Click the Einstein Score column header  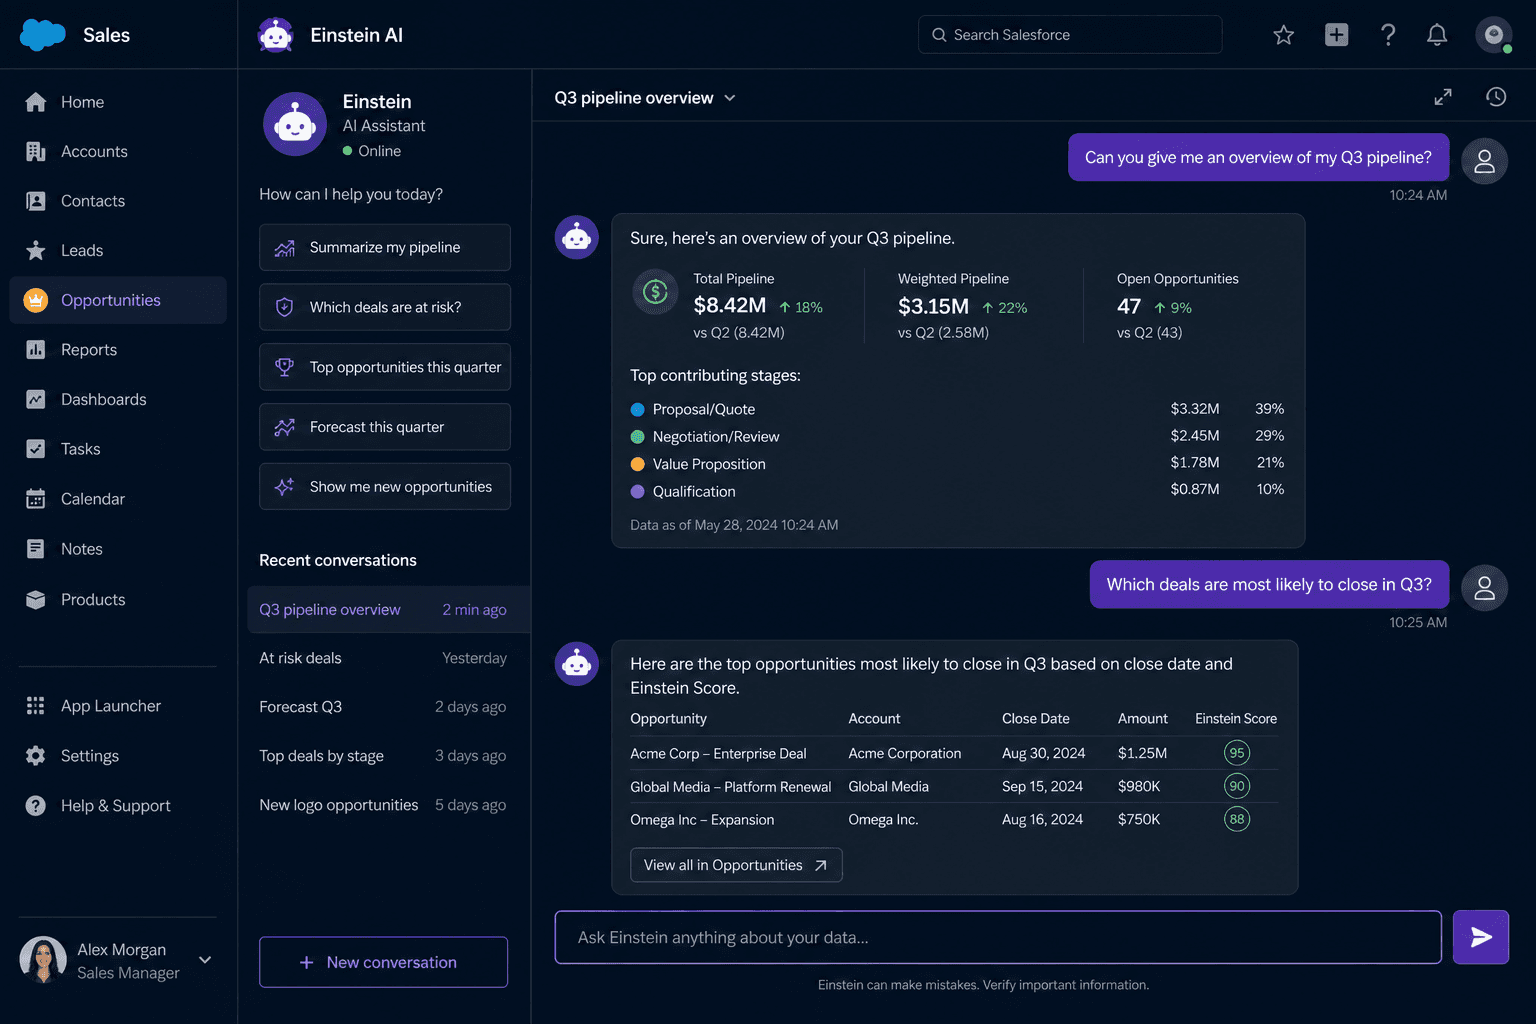(x=1236, y=719)
